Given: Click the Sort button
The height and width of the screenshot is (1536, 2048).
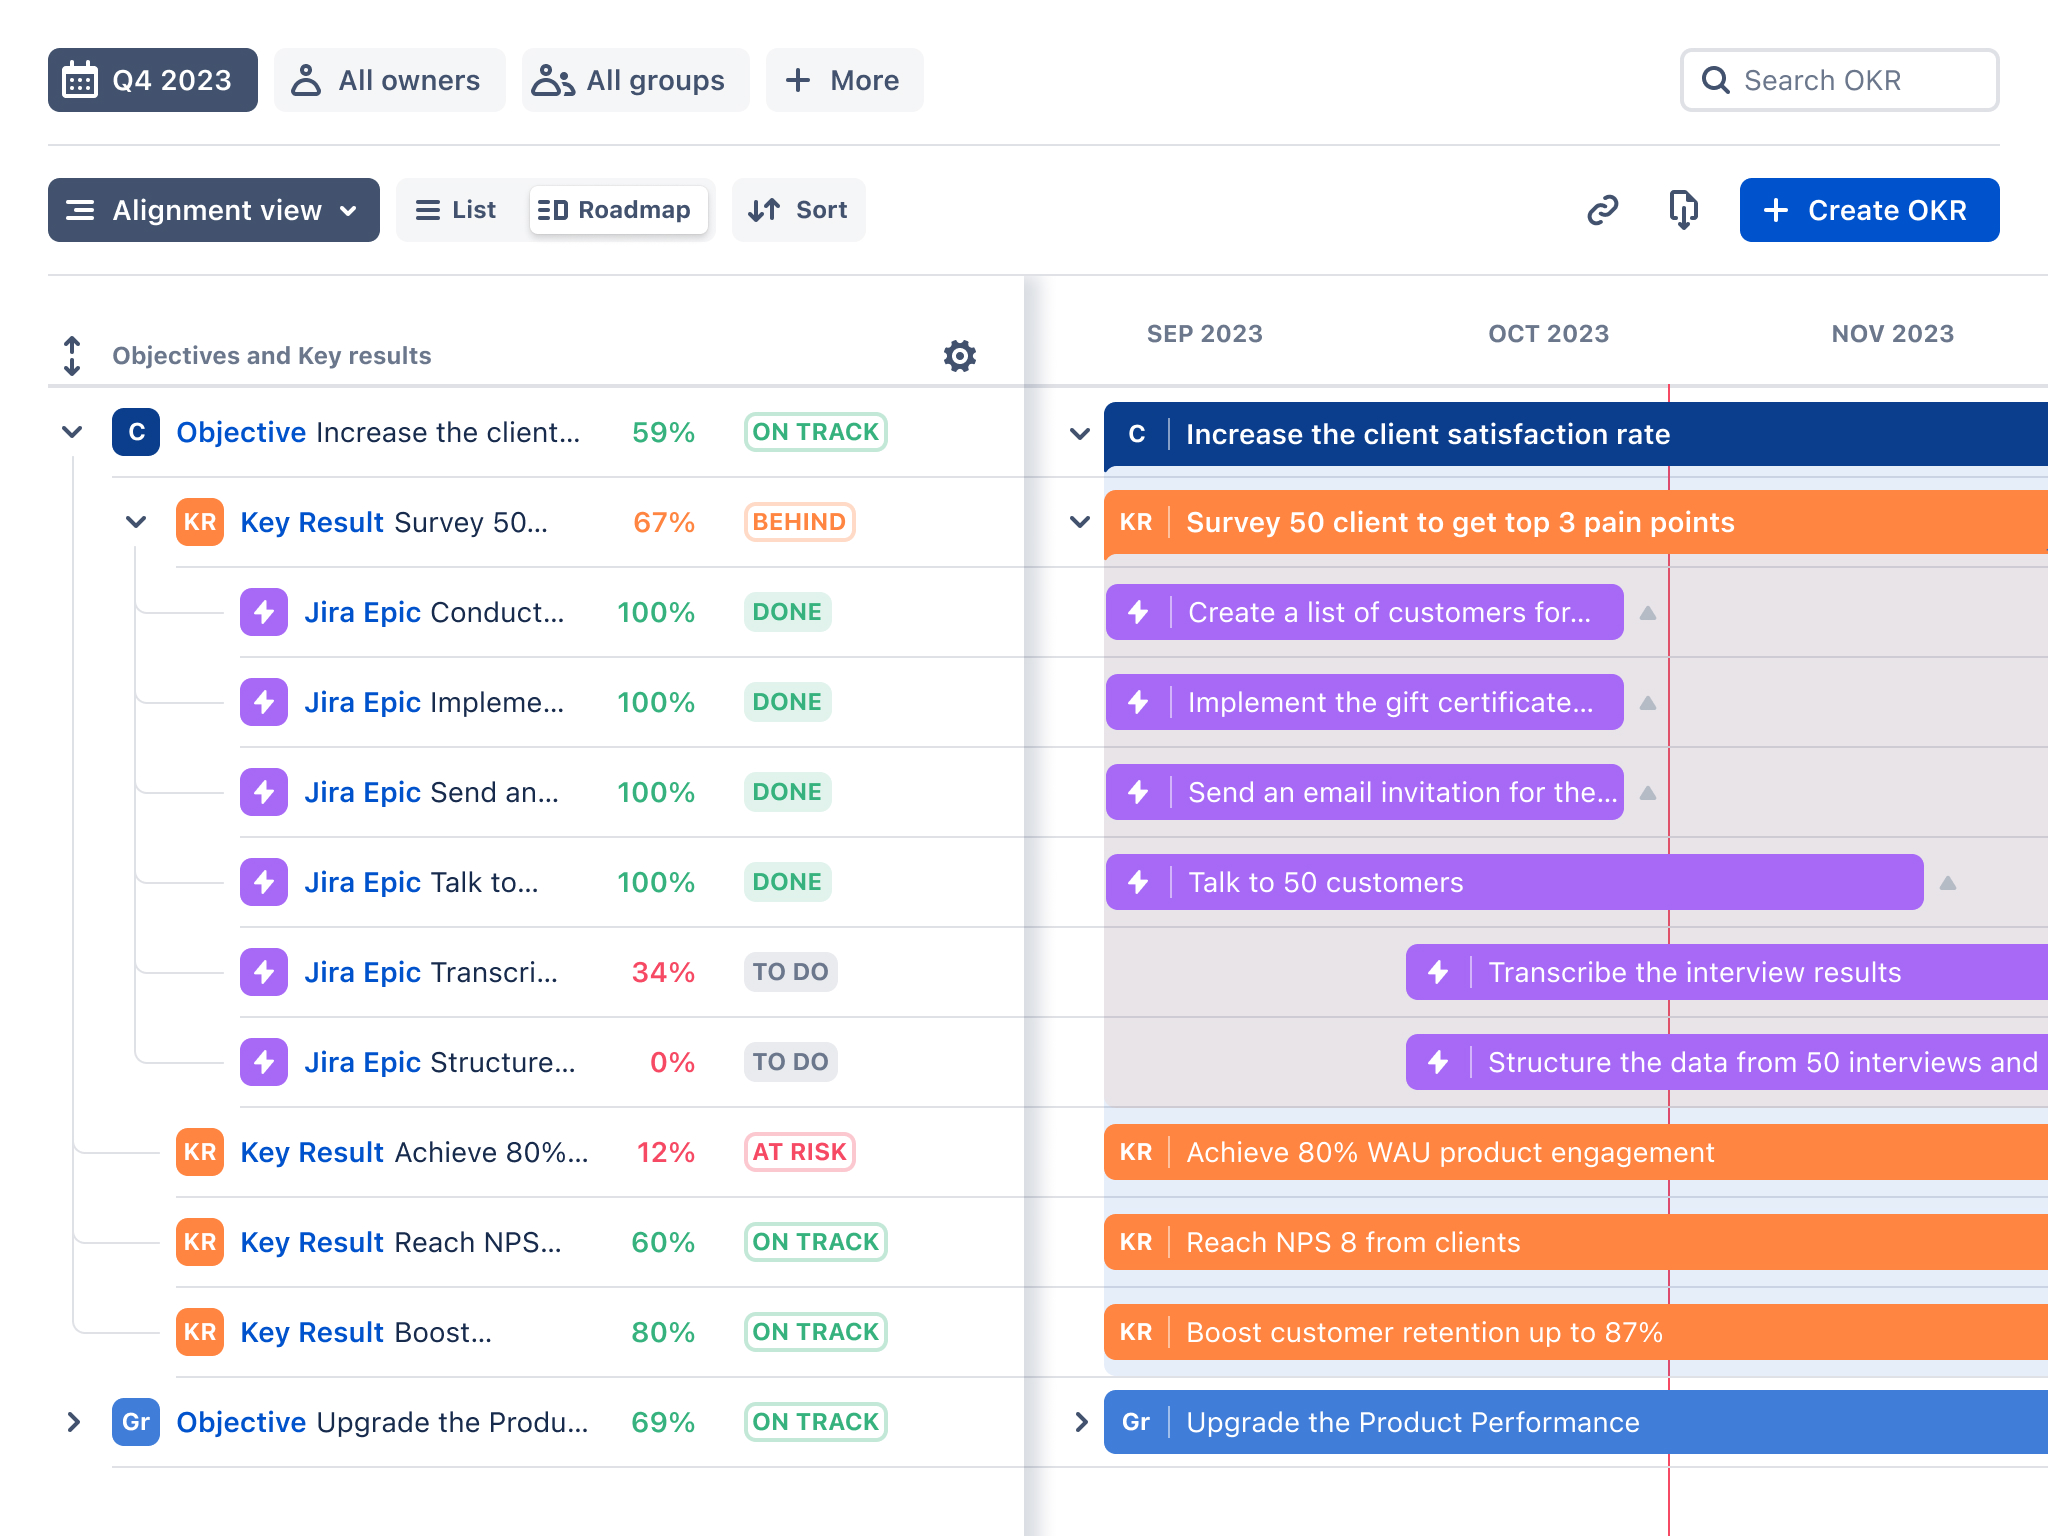Looking at the screenshot, I should (799, 210).
